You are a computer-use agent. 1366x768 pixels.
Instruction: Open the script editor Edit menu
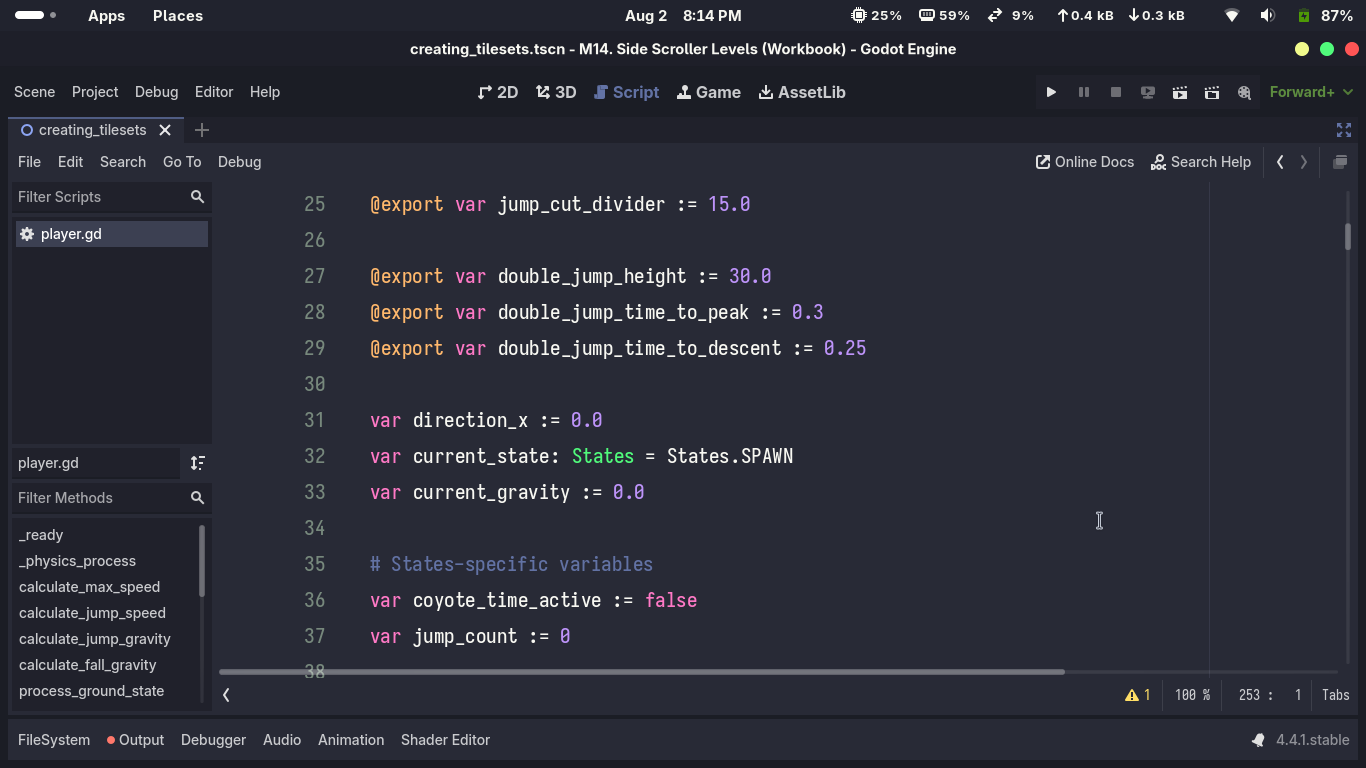click(70, 162)
